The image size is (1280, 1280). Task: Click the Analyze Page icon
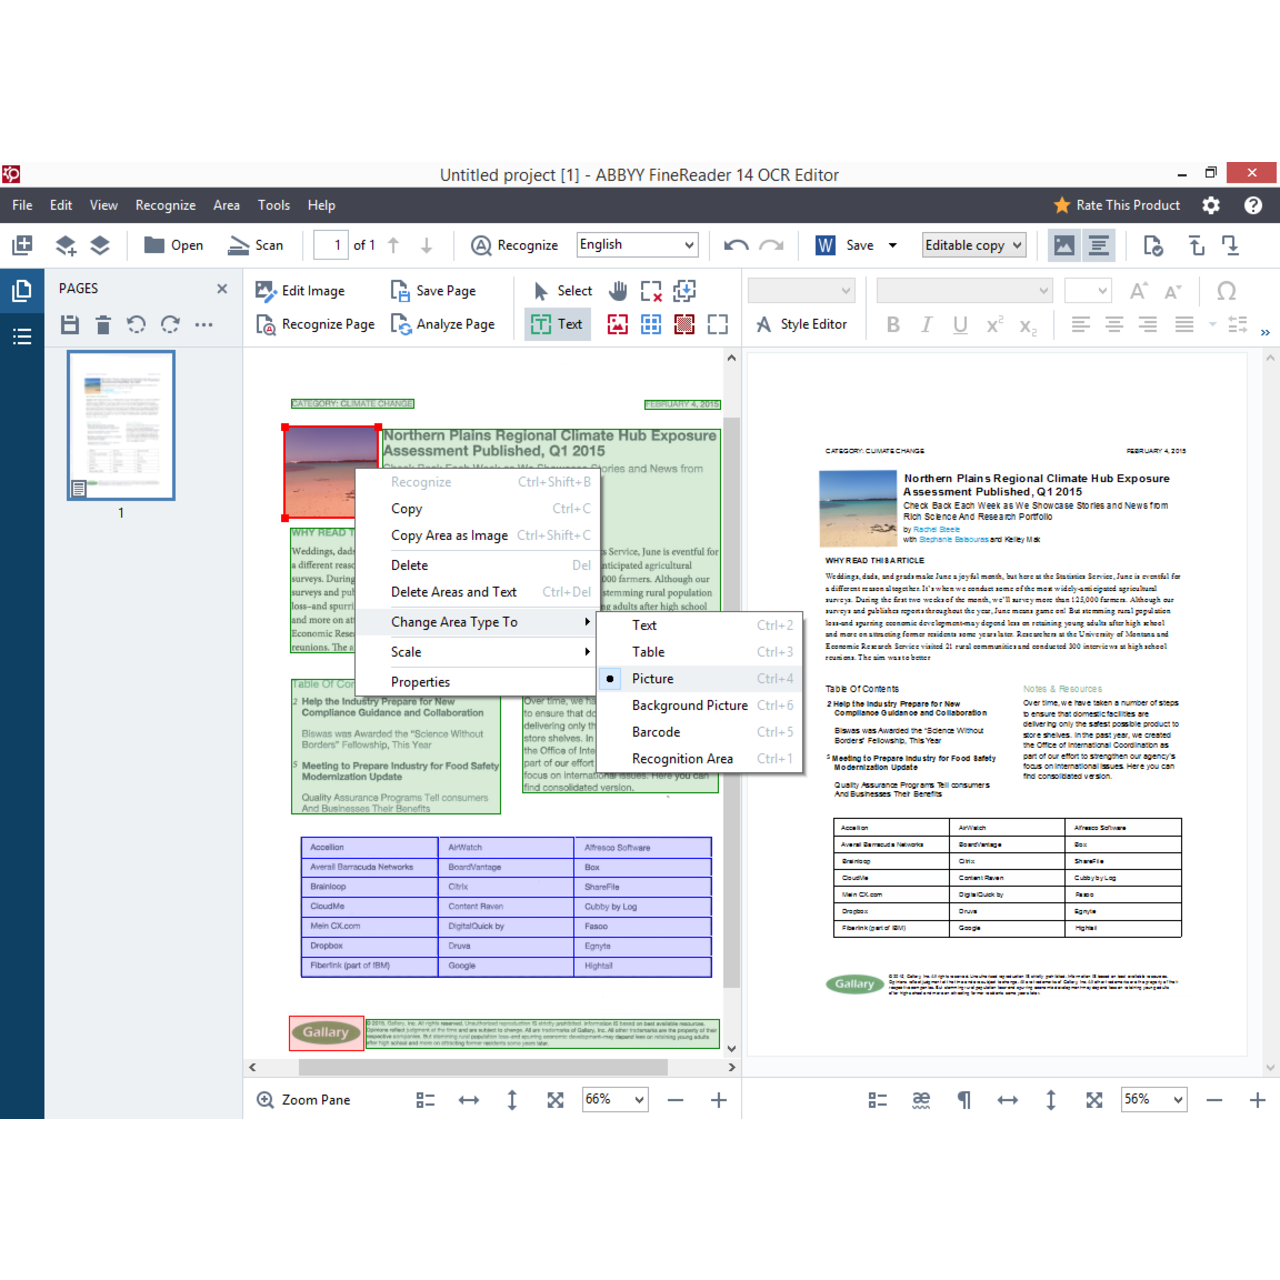pos(400,324)
